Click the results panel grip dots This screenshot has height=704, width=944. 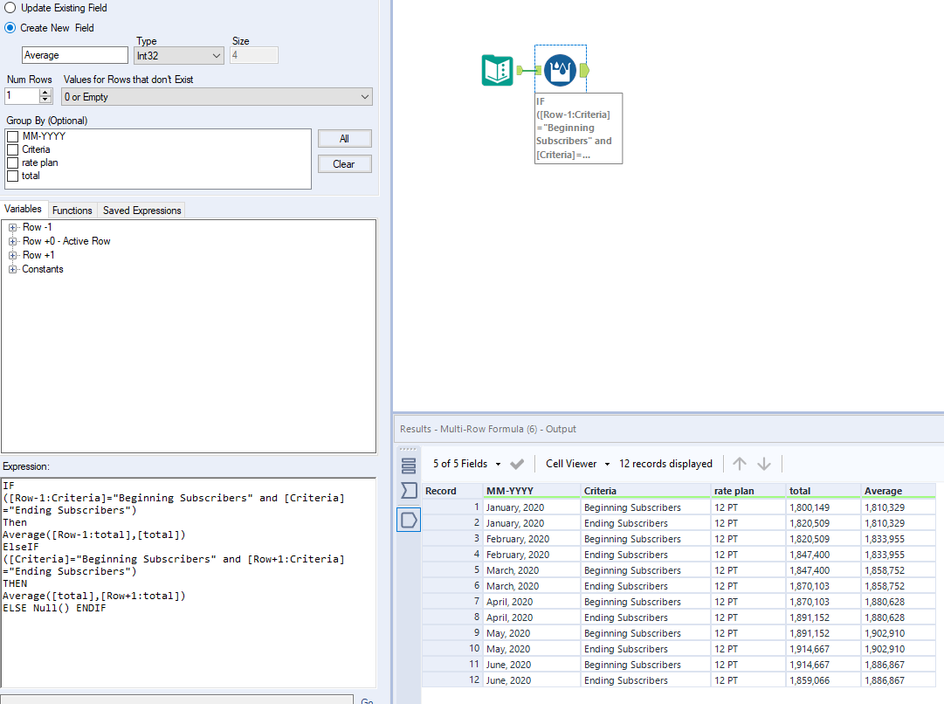pos(408,449)
